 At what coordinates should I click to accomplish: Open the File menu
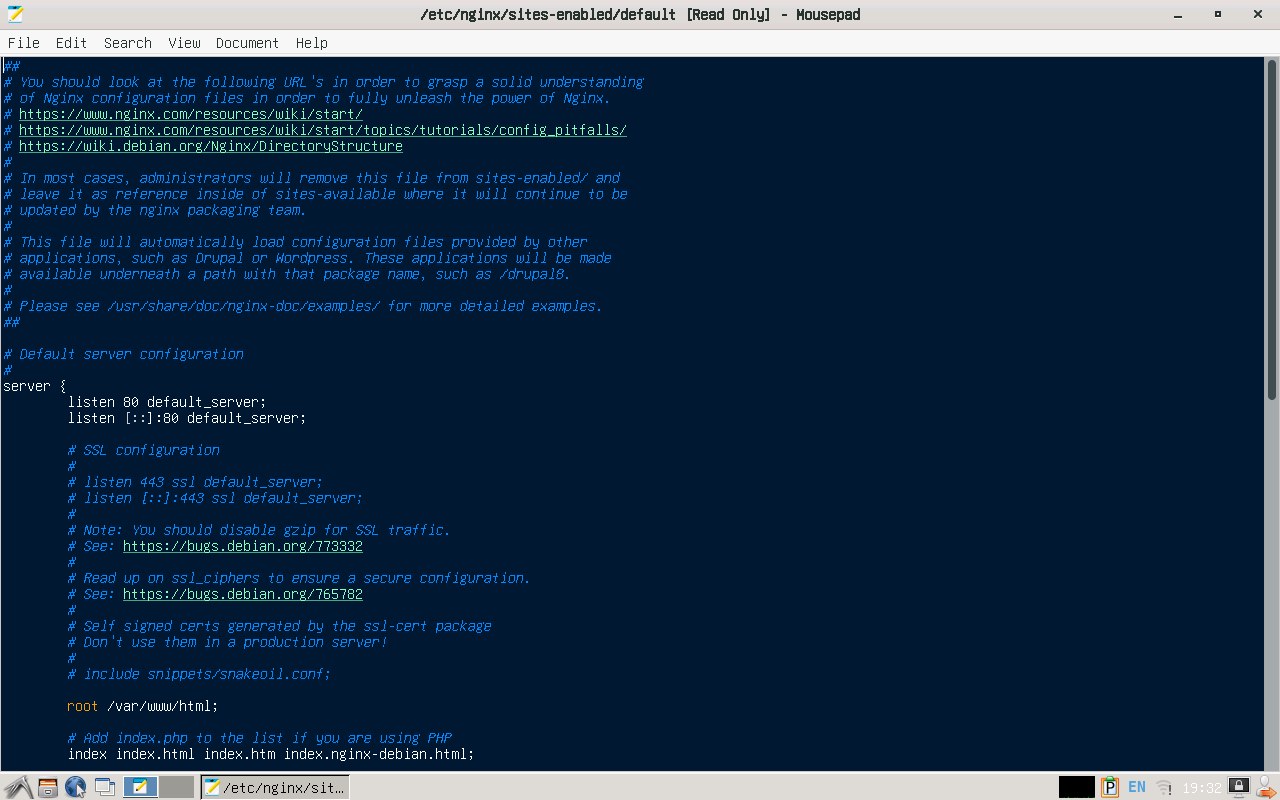coord(24,43)
